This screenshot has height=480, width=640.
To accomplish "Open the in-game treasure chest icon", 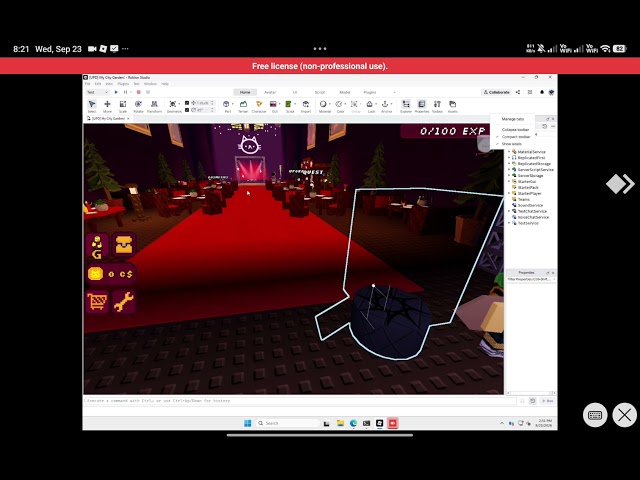I will (124, 244).
